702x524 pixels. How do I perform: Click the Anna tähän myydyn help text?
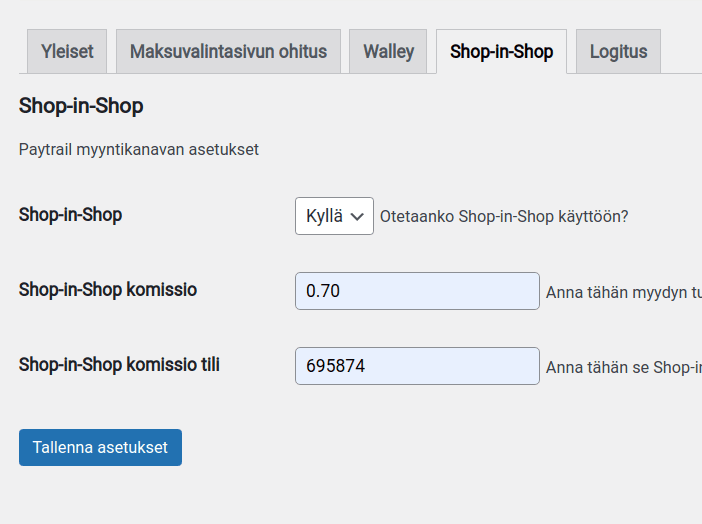tap(623, 293)
